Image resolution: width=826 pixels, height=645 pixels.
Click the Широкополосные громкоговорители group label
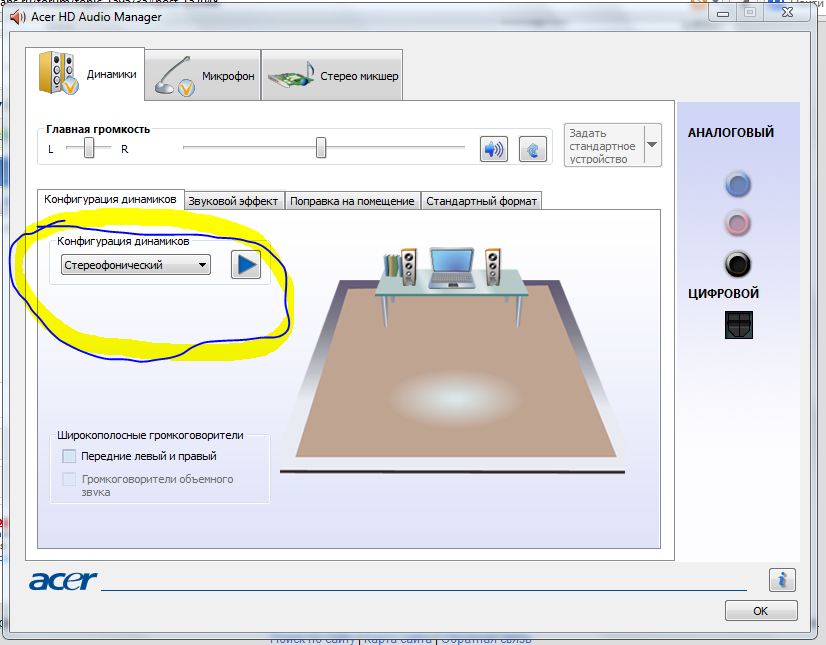pyautogui.click(x=150, y=435)
